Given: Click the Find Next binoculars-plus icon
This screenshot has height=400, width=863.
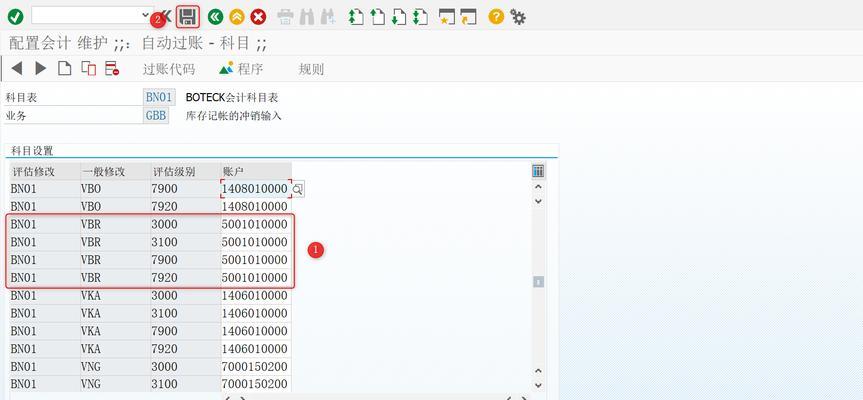Looking at the screenshot, I should [328, 17].
